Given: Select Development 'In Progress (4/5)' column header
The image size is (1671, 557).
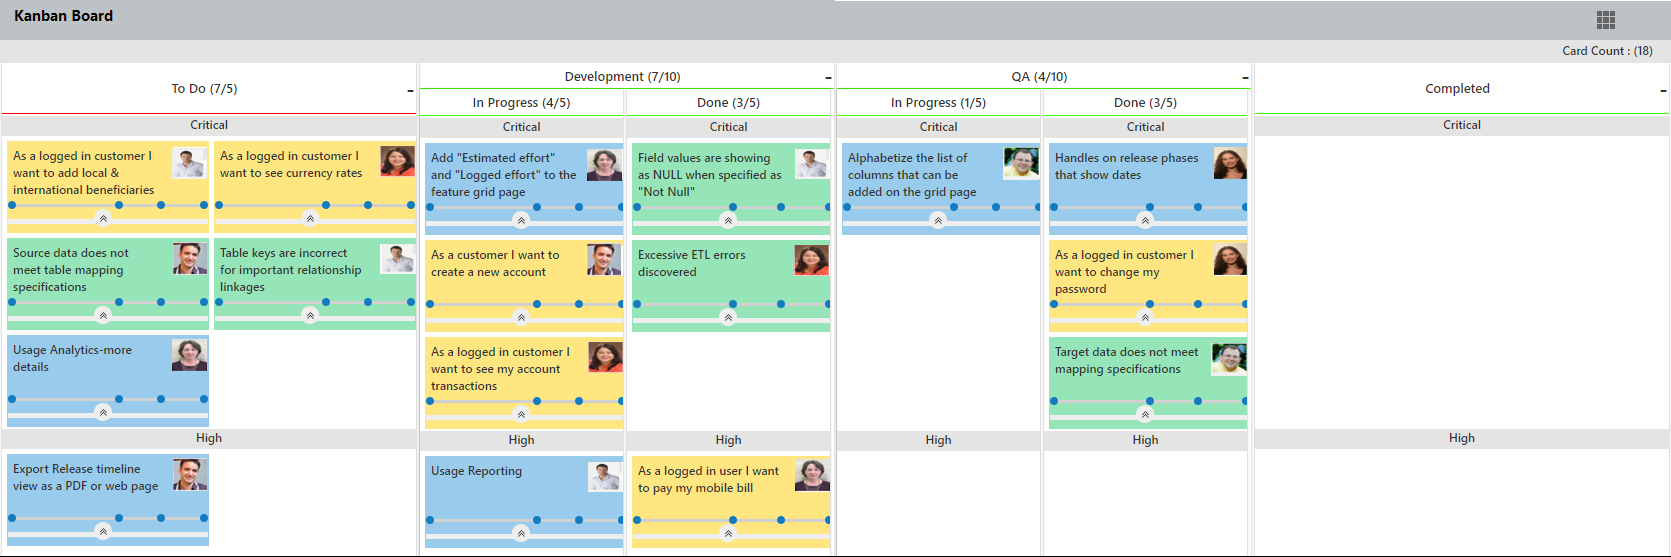Looking at the screenshot, I should point(521,103).
